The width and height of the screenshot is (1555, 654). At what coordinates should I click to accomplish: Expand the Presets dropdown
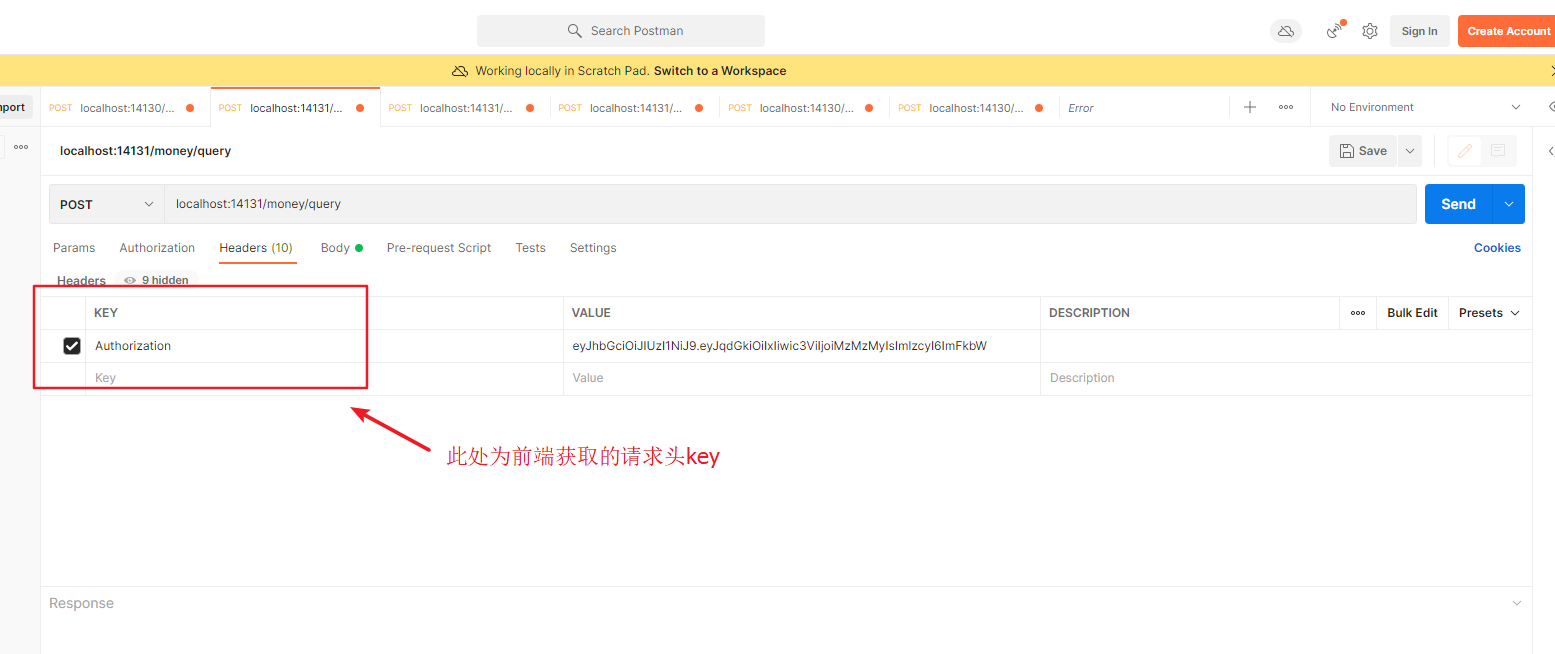tap(1488, 312)
